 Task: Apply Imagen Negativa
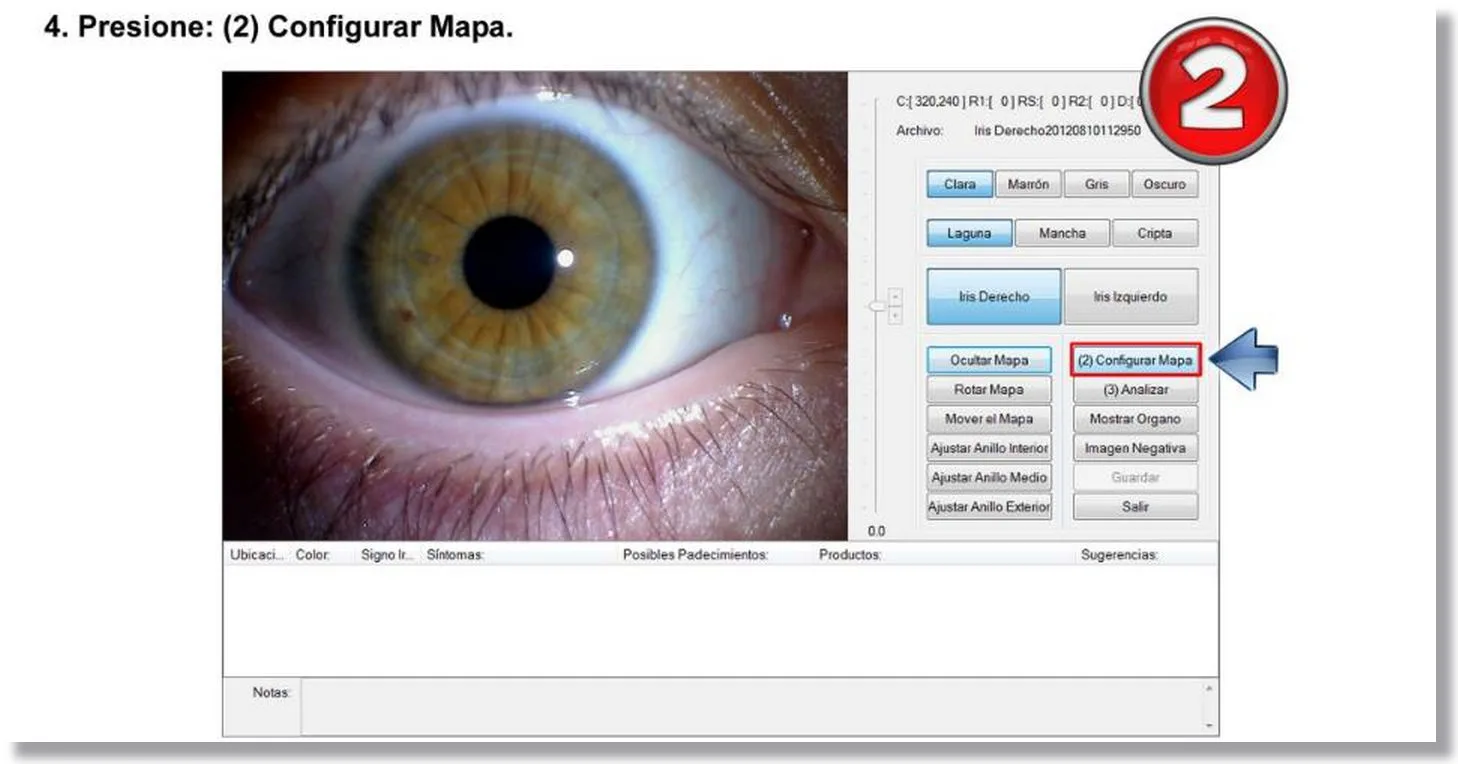point(1135,448)
